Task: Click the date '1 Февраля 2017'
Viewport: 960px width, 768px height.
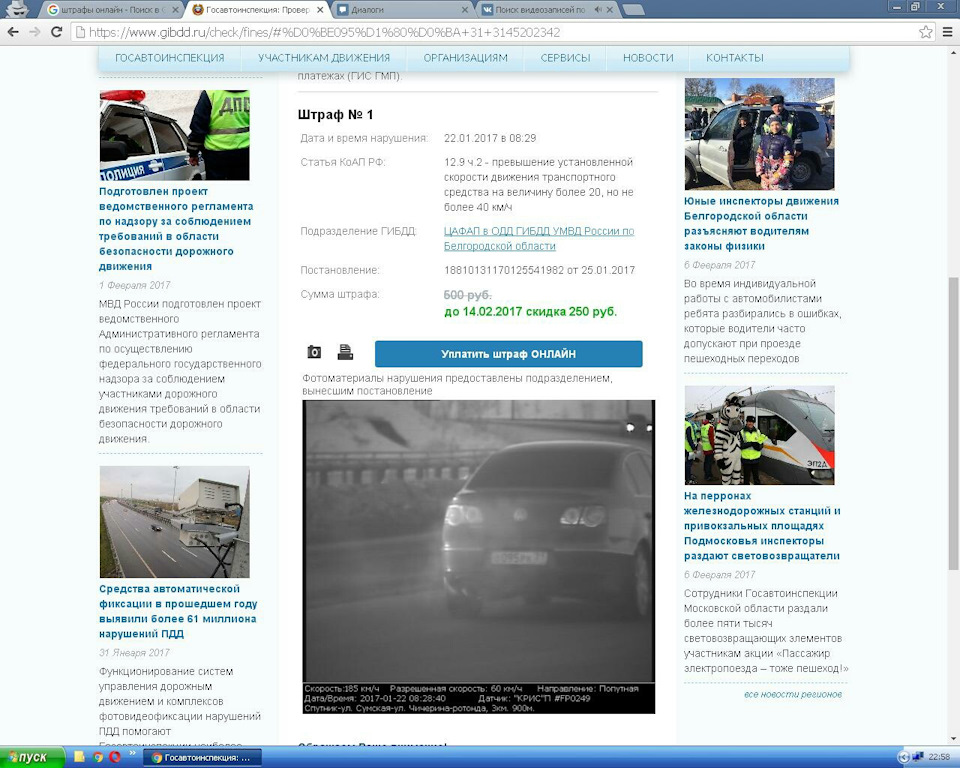Action: [x=135, y=285]
